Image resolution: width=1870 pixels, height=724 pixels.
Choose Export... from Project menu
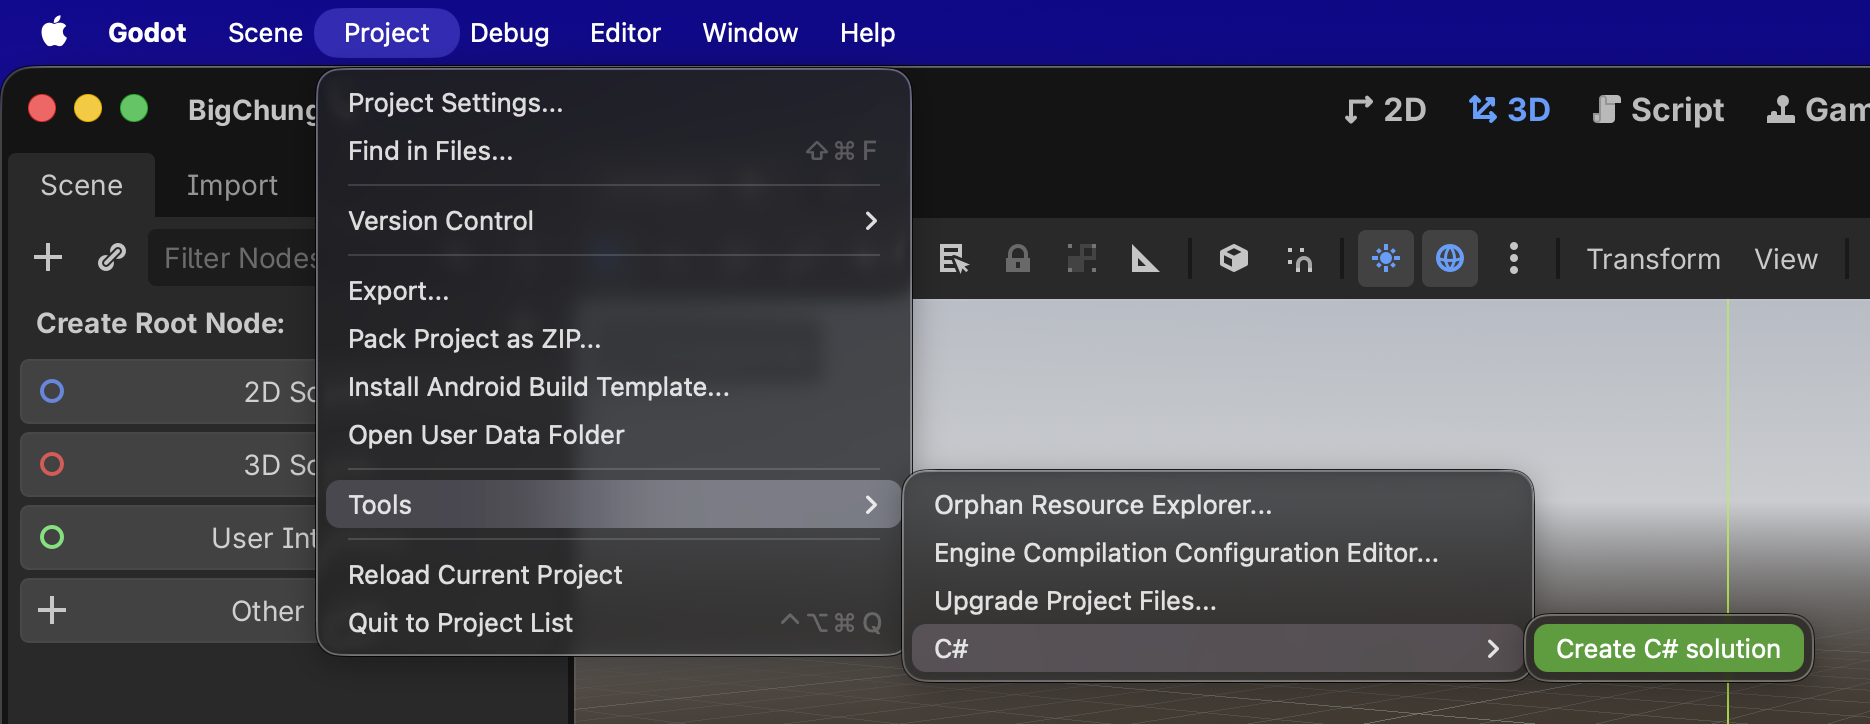coord(613,291)
